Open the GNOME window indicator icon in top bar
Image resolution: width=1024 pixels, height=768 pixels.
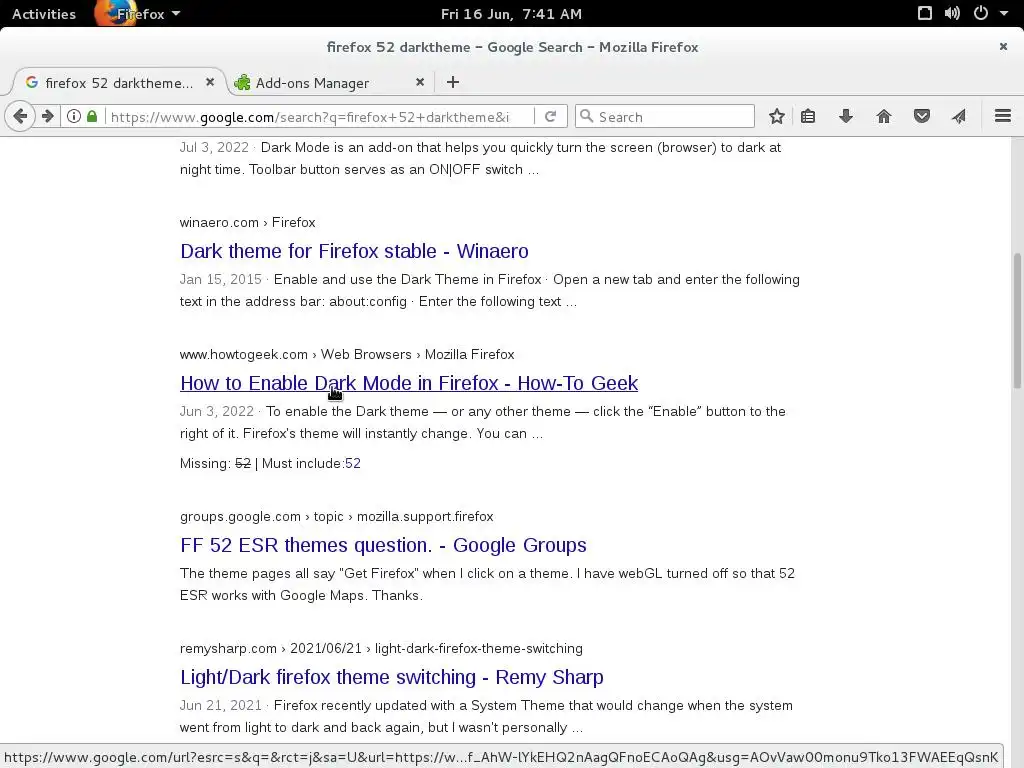[x=925, y=13]
